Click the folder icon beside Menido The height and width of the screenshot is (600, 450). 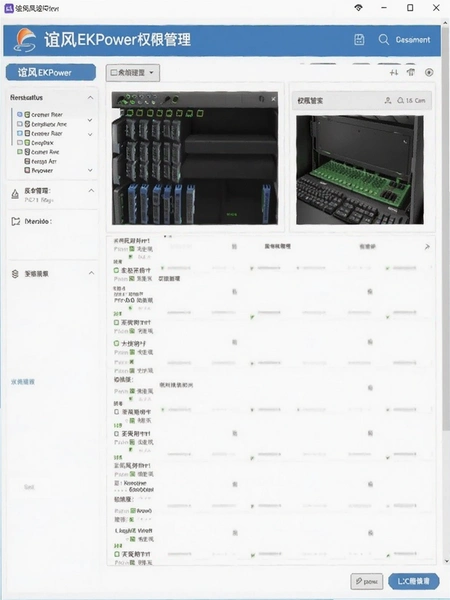16,221
